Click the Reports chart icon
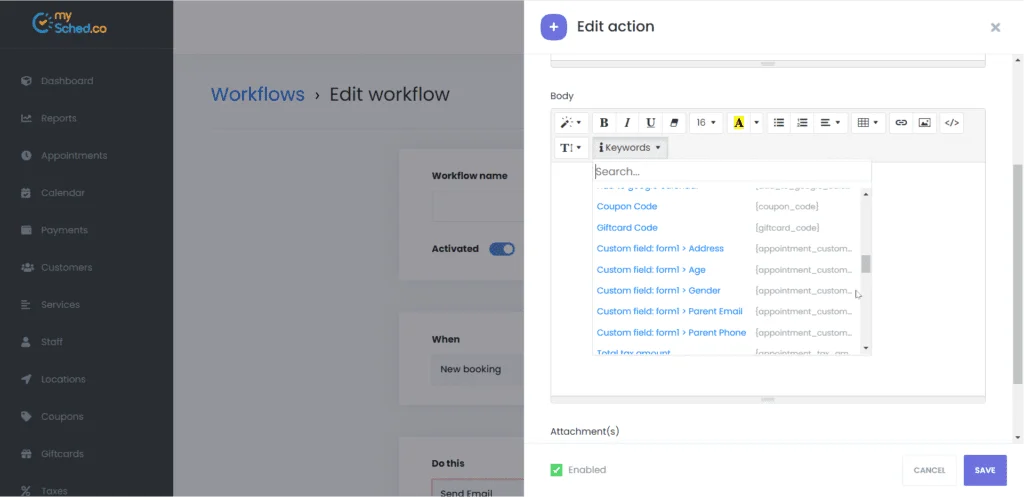The height and width of the screenshot is (497, 1024). pos(26,118)
